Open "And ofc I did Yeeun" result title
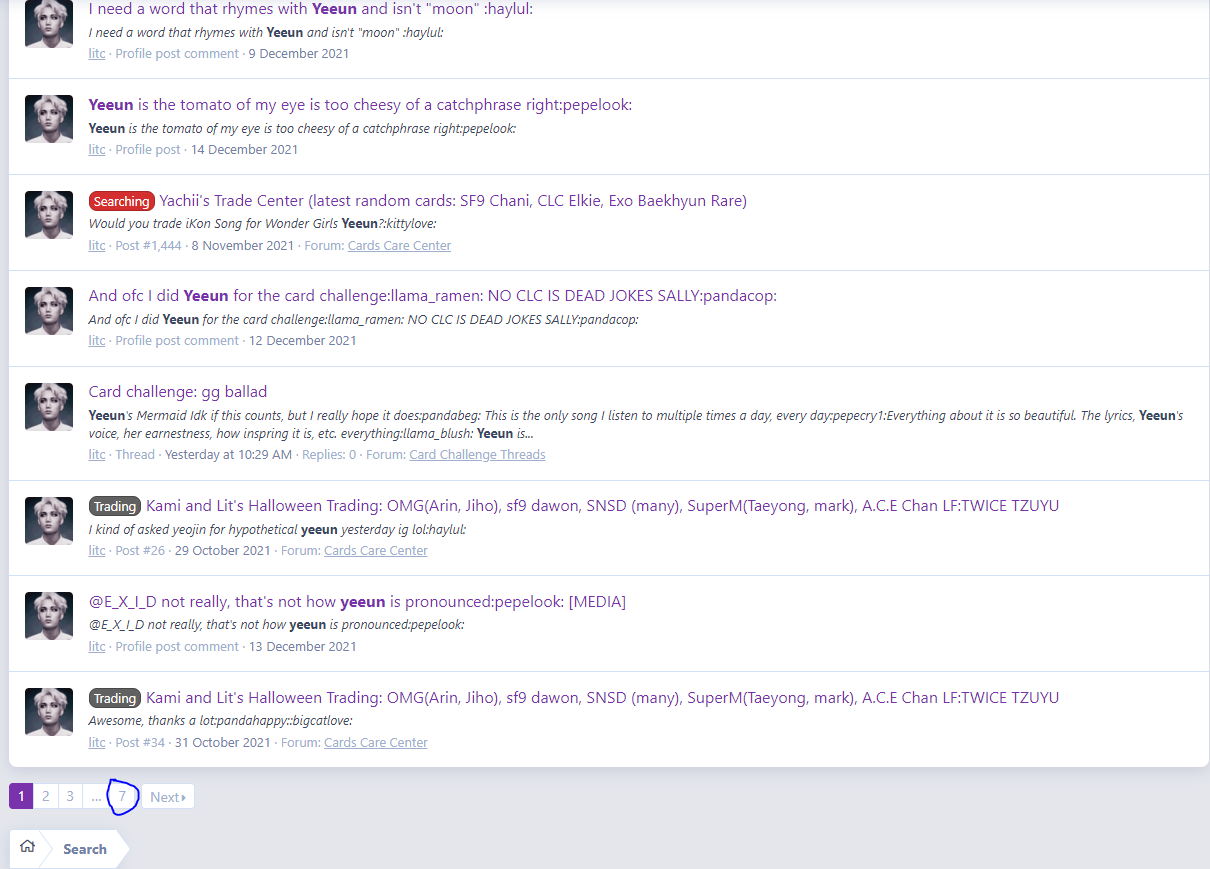Screen dimensions: 1210x869 click(432, 296)
